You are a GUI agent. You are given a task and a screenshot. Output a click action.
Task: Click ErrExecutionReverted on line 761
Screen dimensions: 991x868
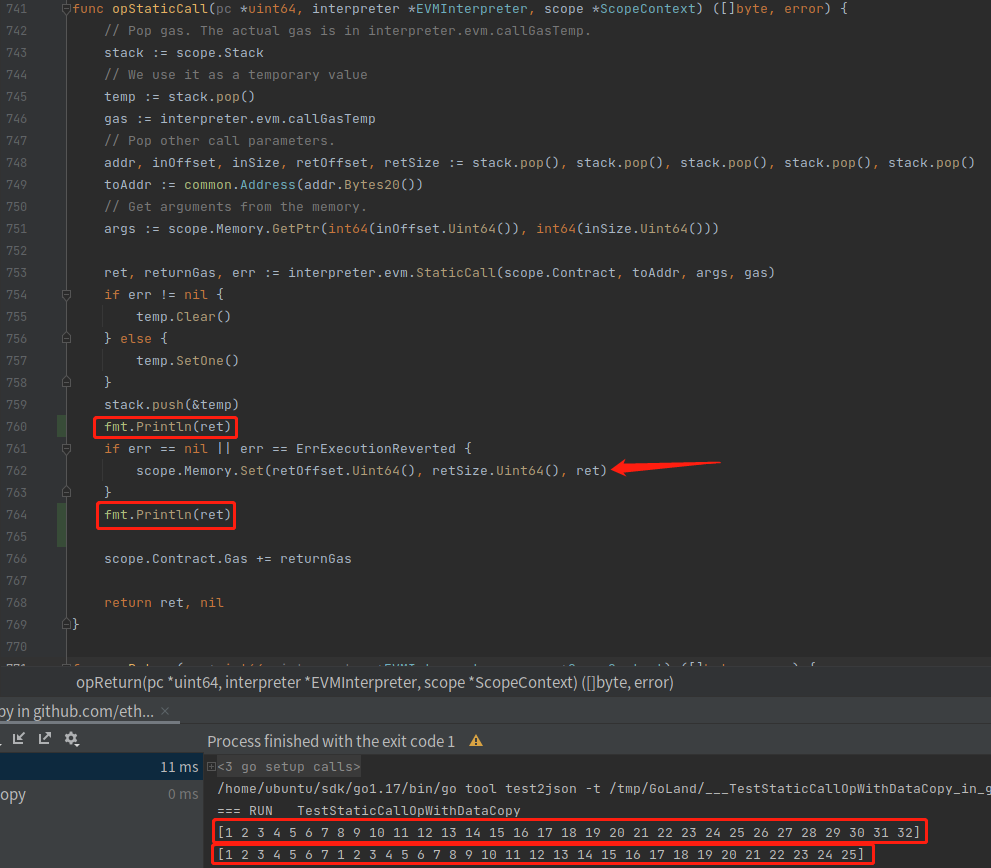click(x=375, y=449)
